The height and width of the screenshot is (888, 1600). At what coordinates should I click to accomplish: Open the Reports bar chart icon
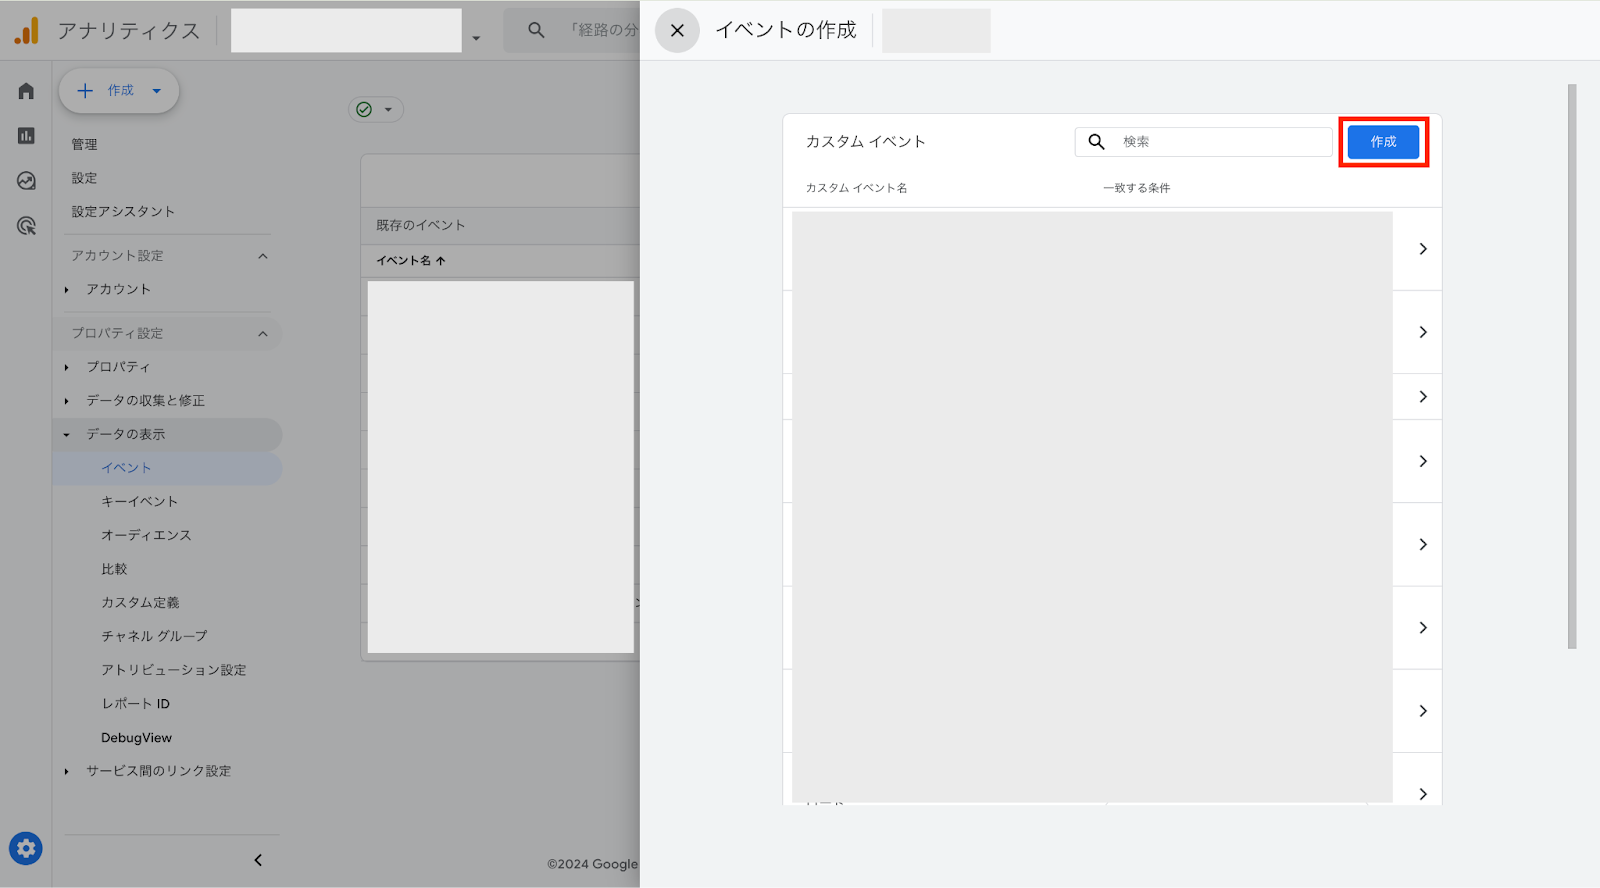pos(26,136)
